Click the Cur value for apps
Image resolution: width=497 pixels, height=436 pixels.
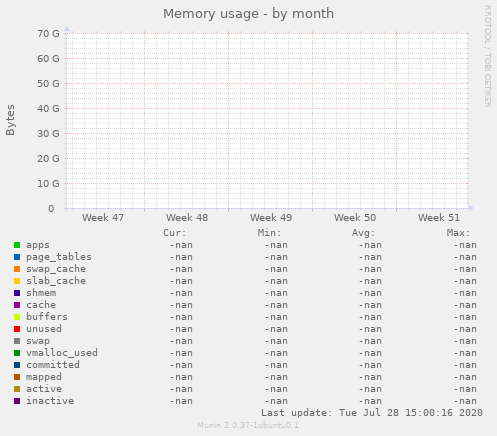181,245
